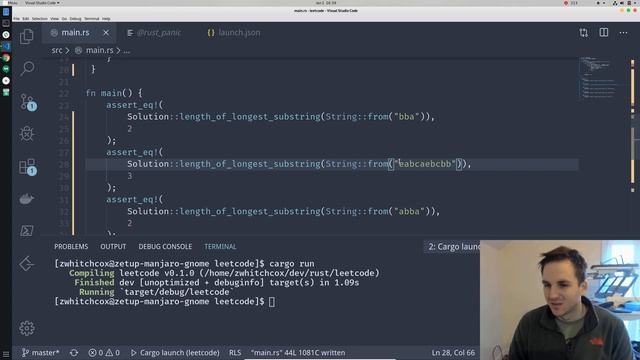Screen dimensions: 640x360
Task: Click 'assert_eq!(' on line 27
Action: (x=135, y=152)
